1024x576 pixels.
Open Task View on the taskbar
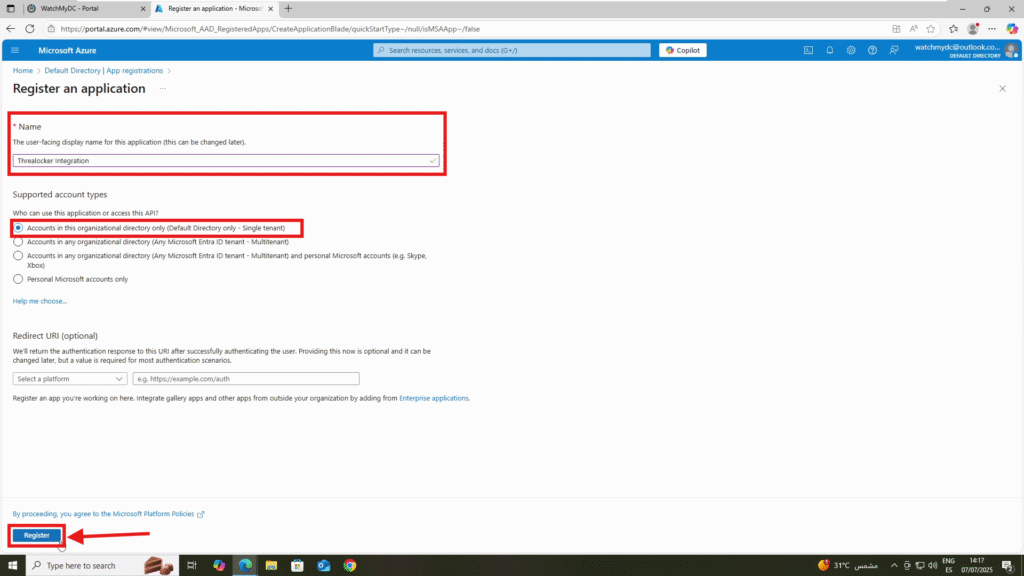click(192, 566)
